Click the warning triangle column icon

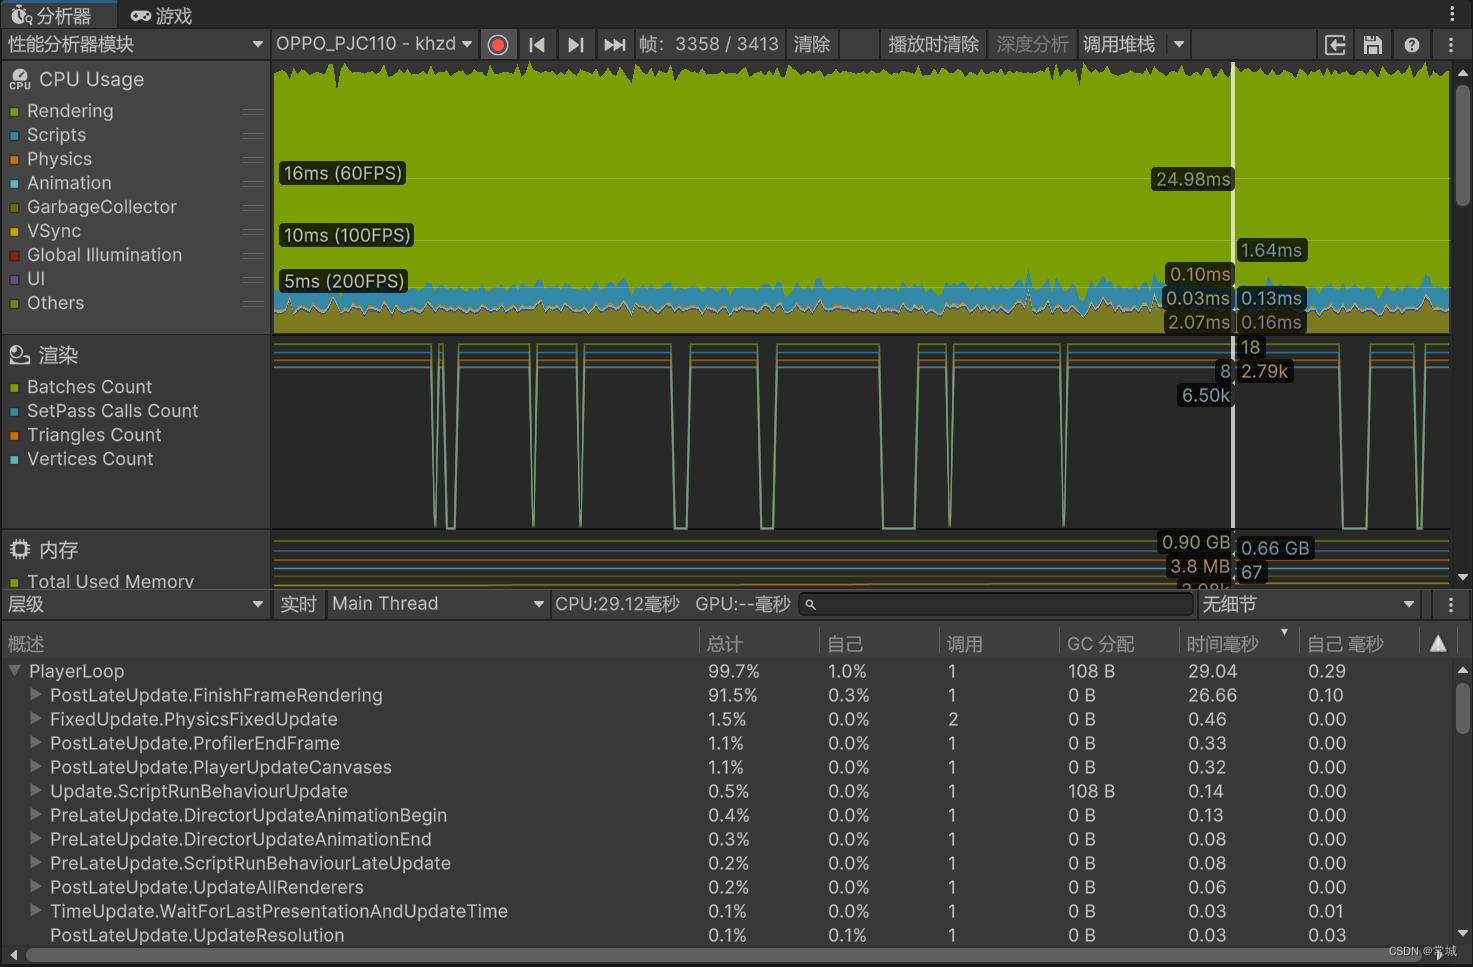[1438, 643]
